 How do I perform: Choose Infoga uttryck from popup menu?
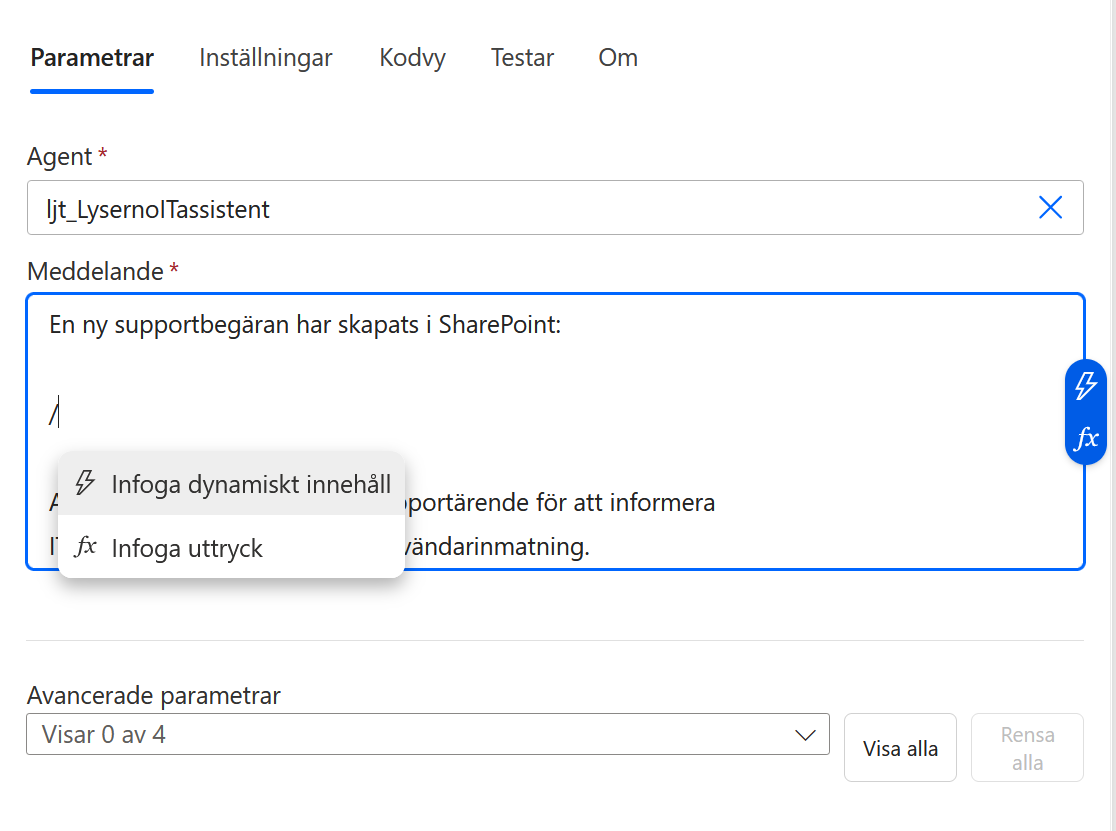pyautogui.click(x=231, y=547)
